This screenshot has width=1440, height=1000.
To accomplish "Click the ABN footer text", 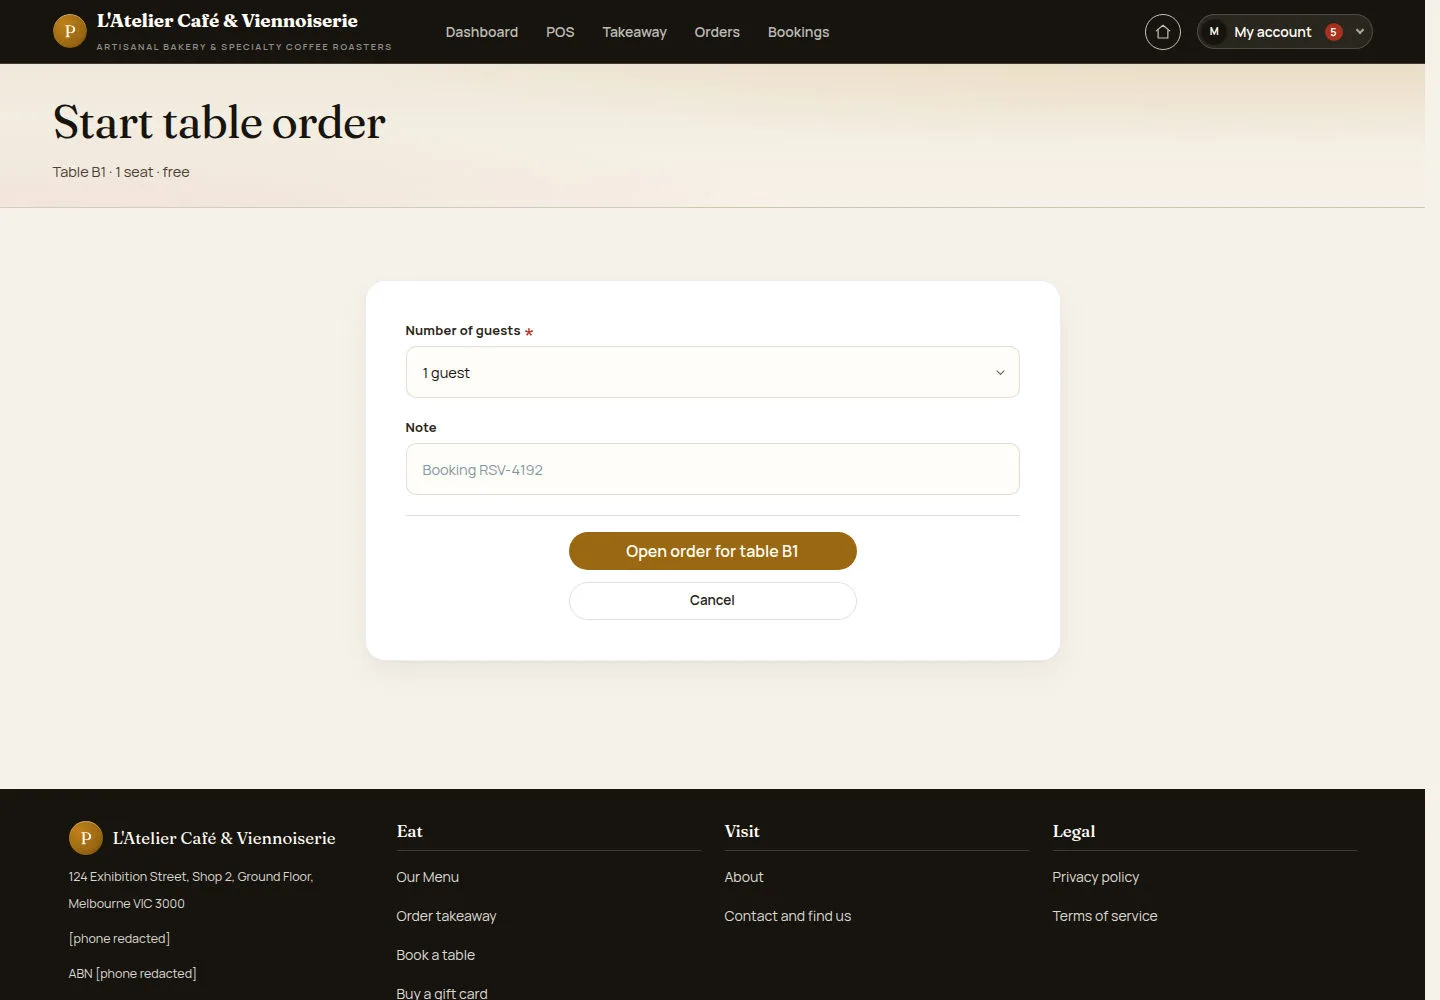I will tap(132, 974).
